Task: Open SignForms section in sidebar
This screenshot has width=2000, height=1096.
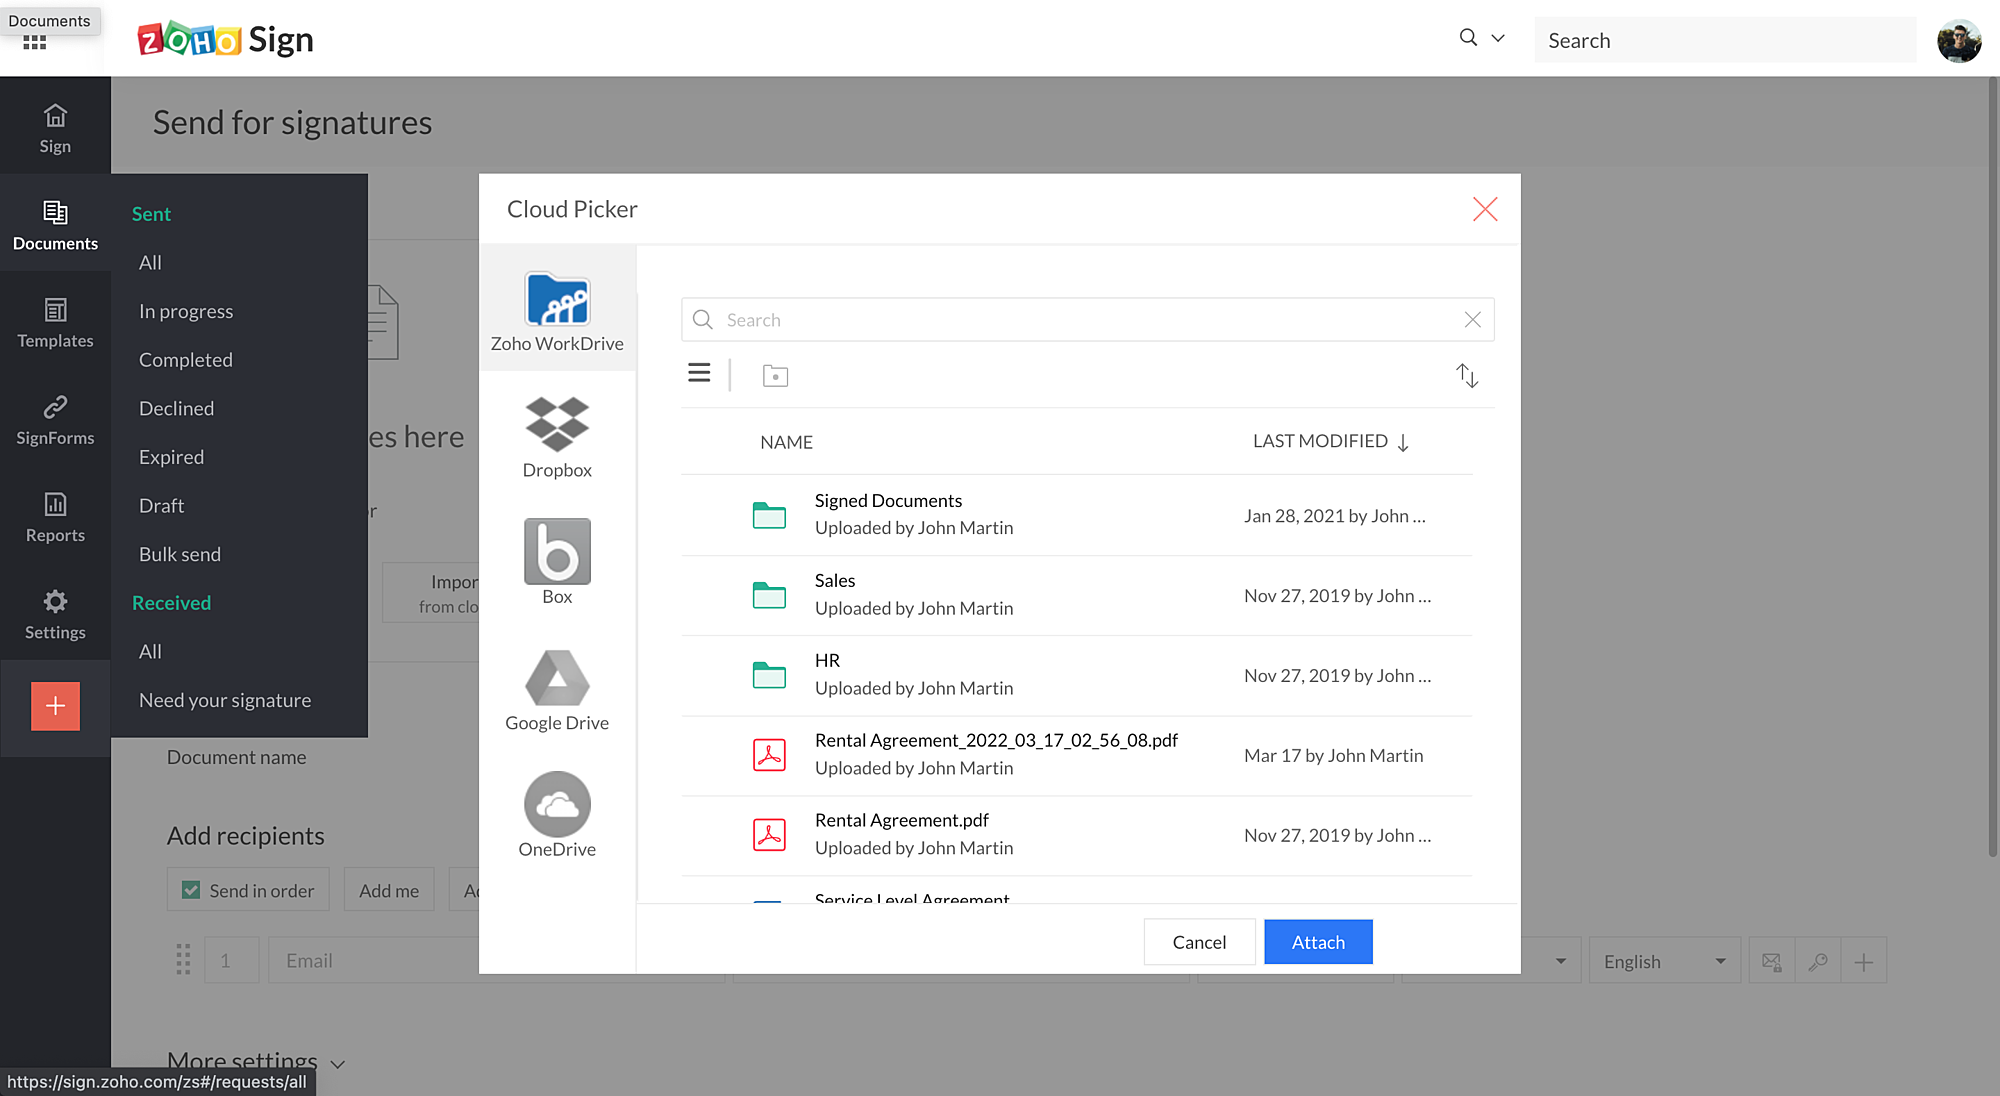Action: pyautogui.click(x=55, y=420)
